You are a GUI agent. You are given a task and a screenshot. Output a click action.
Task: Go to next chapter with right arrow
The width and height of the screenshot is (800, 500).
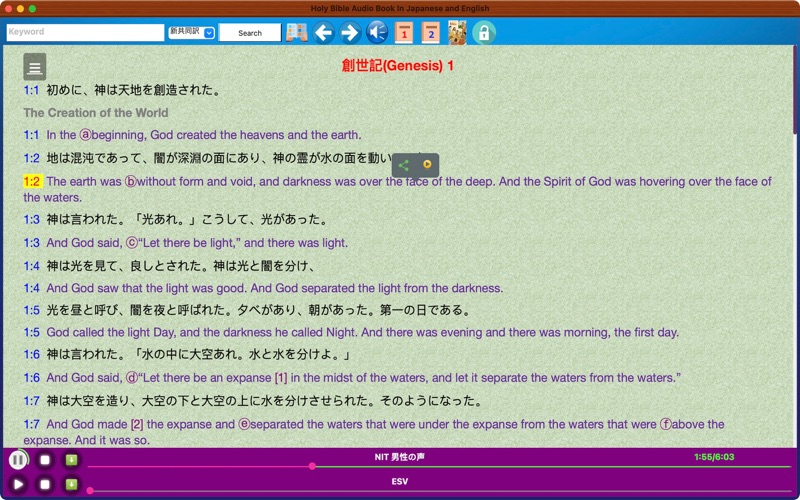(350, 33)
